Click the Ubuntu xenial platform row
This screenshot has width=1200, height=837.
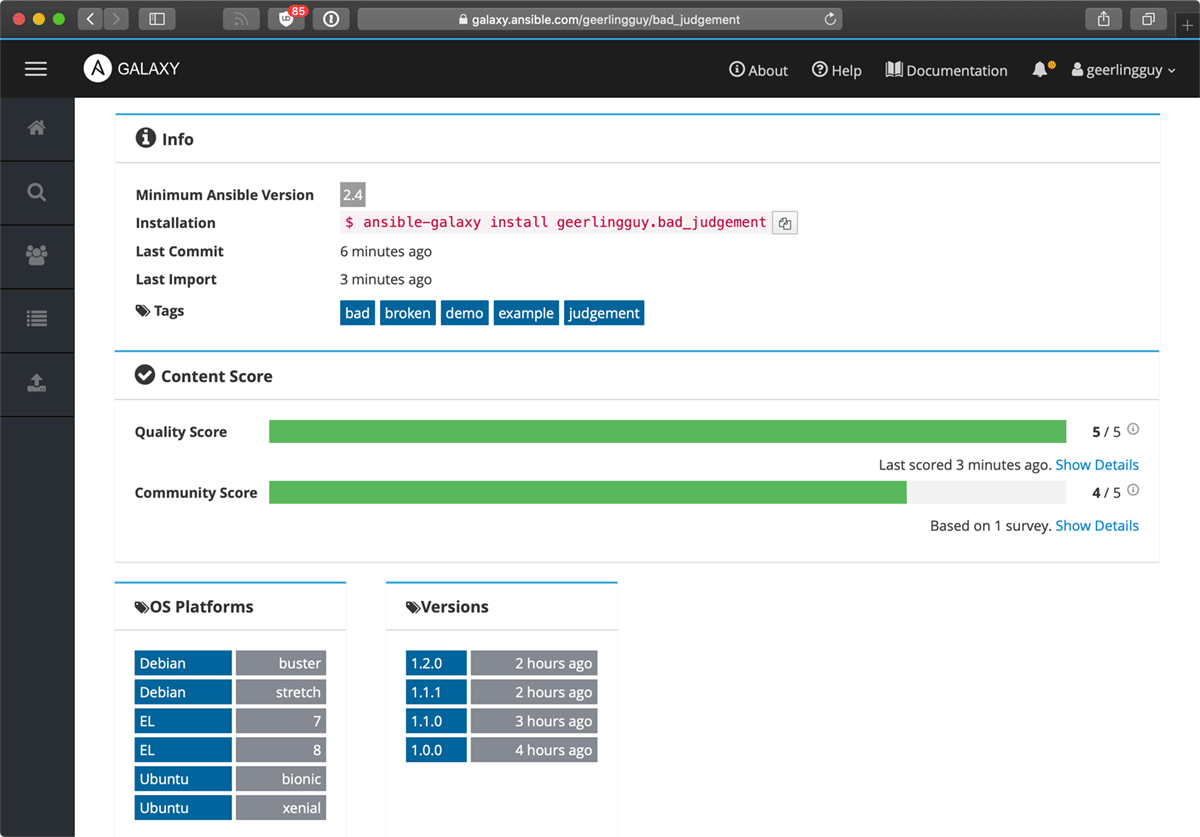coord(230,808)
